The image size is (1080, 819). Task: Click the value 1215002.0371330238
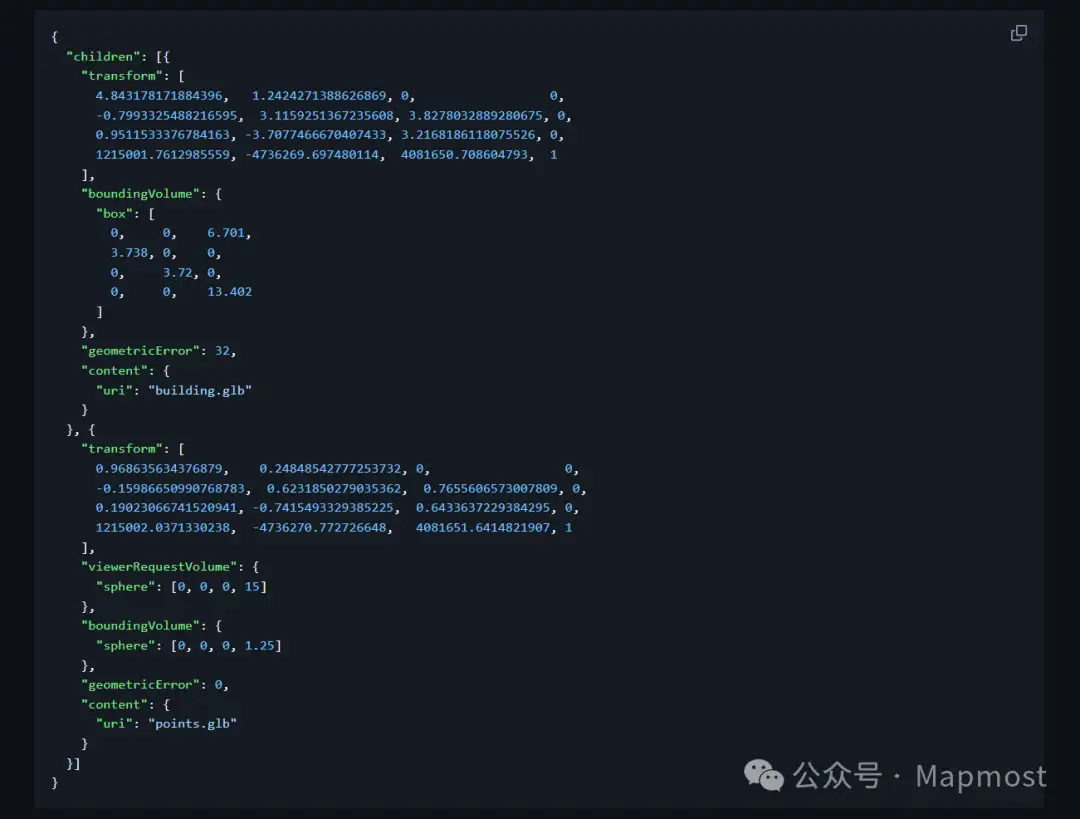point(163,528)
